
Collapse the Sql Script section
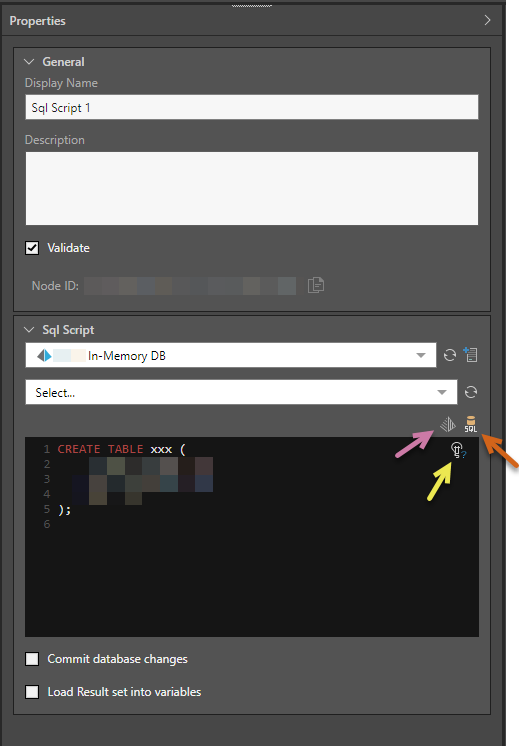click(x=29, y=330)
